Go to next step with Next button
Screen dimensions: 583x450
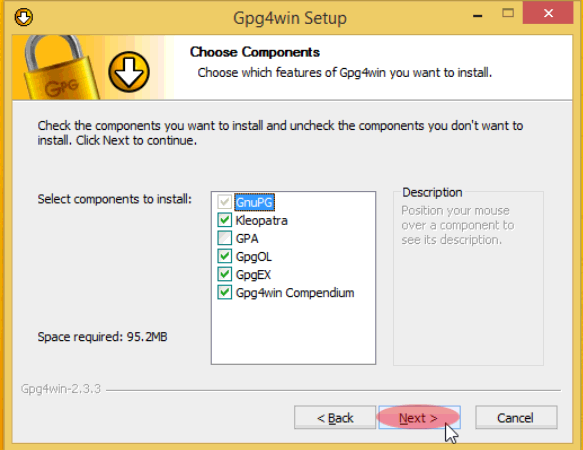pyautogui.click(x=419, y=418)
